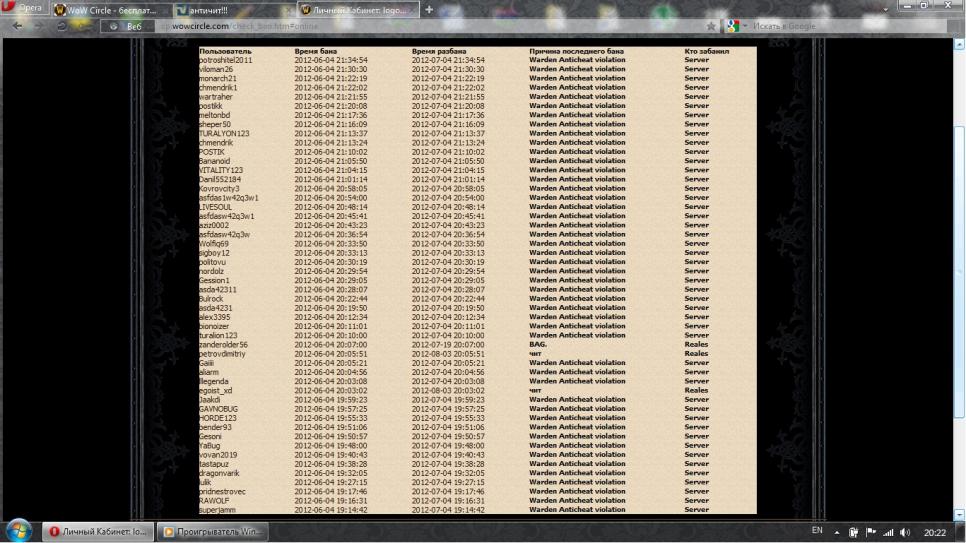Expand the Google search engine dropdown
This screenshot has width=966, height=543.
tap(736, 26)
